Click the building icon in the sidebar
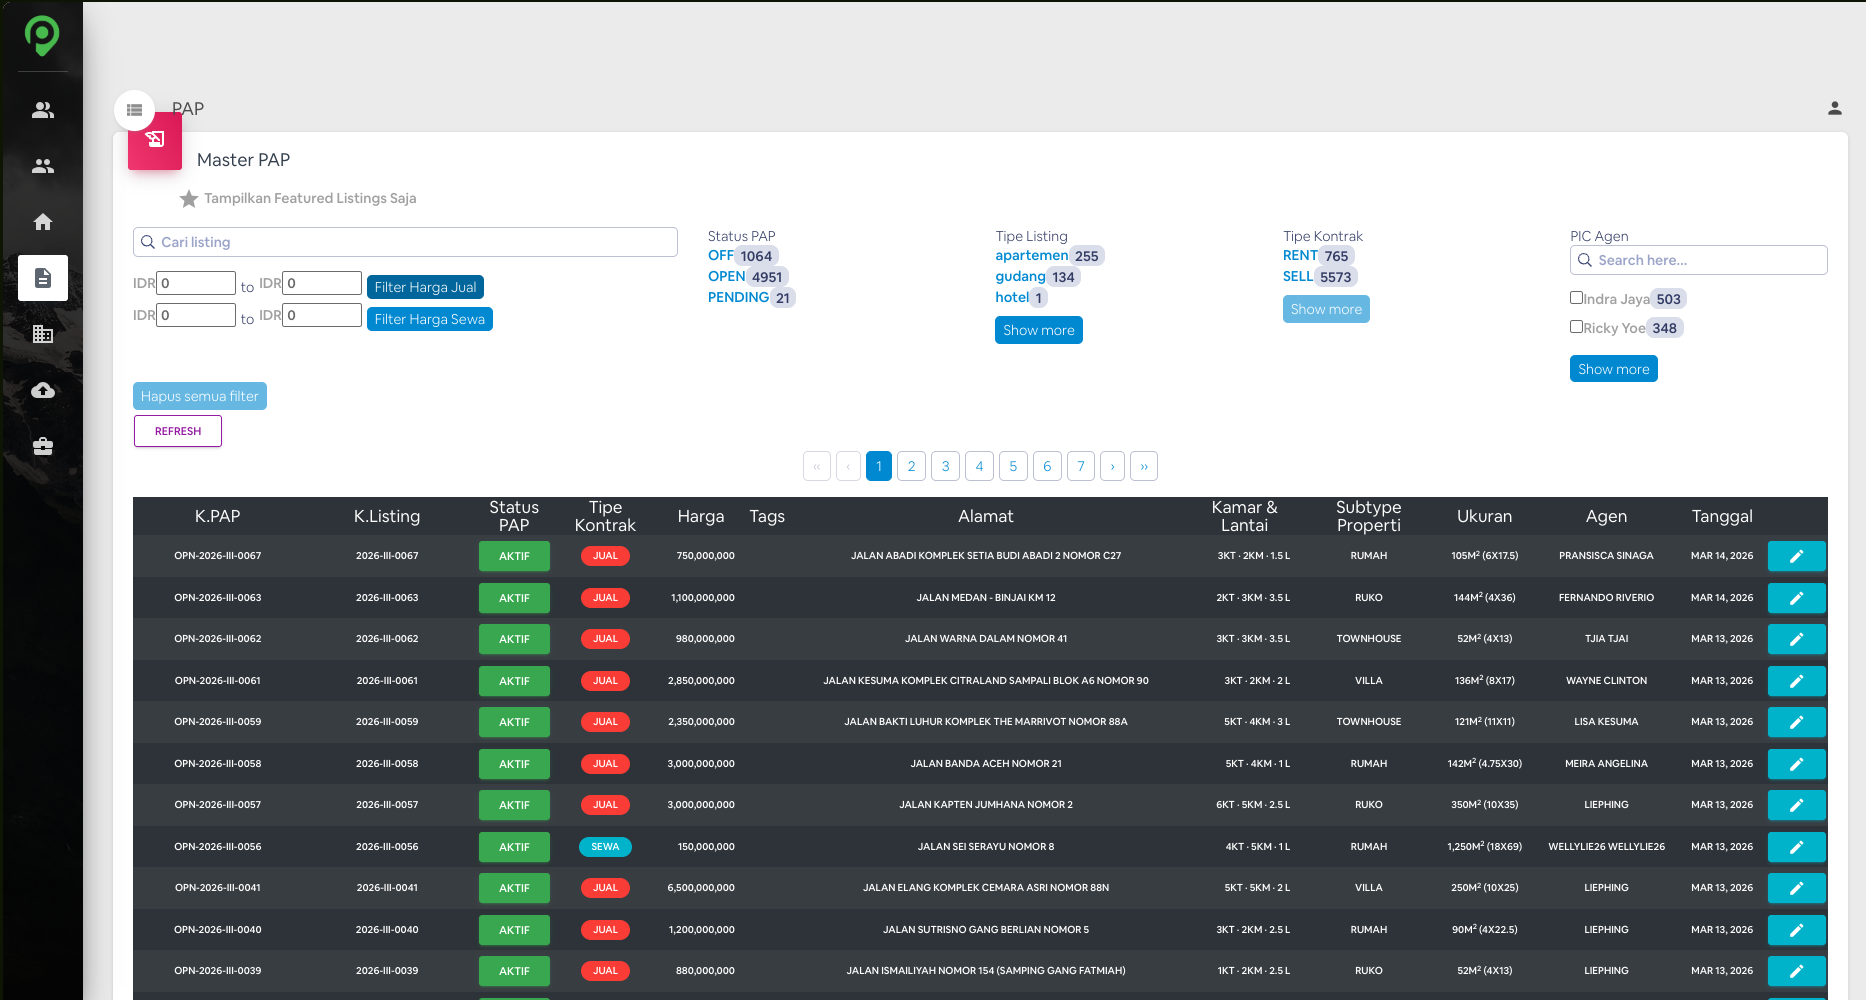This screenshot has height=1000, width=1866. tap(43, 334)
